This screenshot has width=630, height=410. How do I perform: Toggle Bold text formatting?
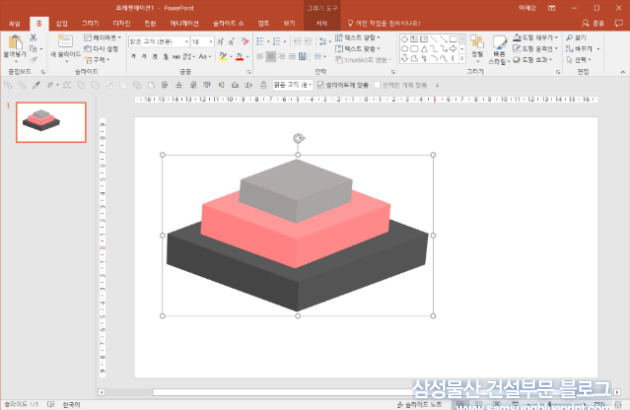133,57
